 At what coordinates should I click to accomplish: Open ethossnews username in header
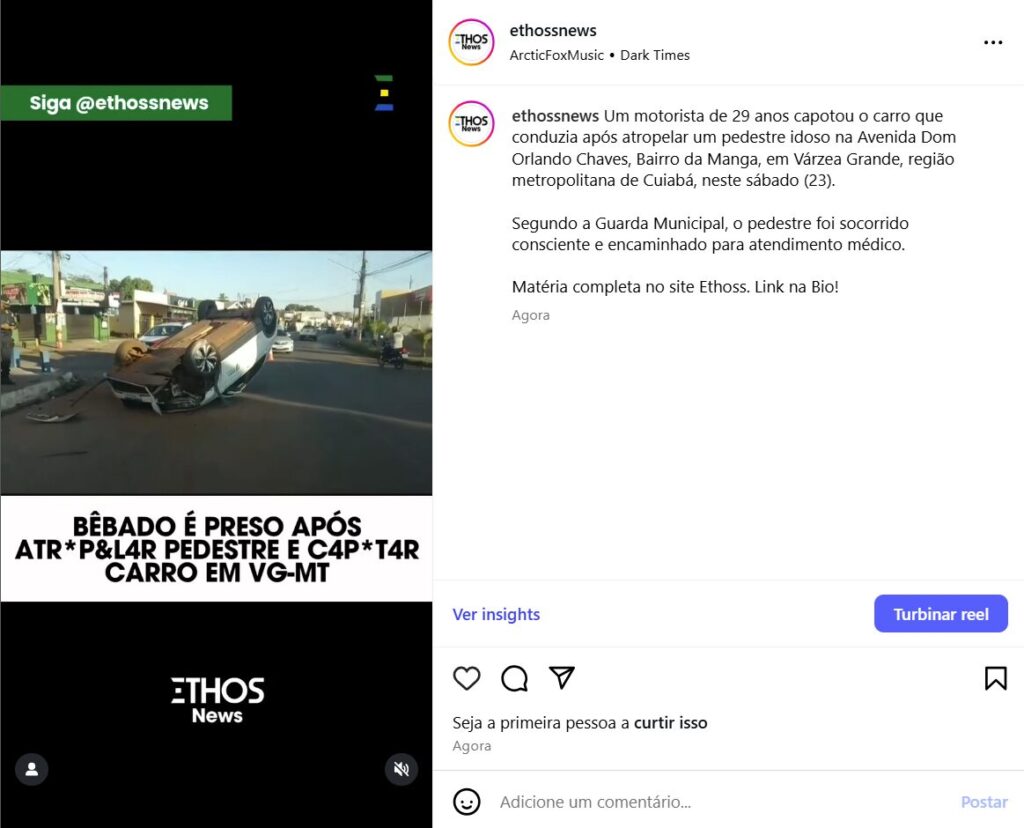pos(552,31)
